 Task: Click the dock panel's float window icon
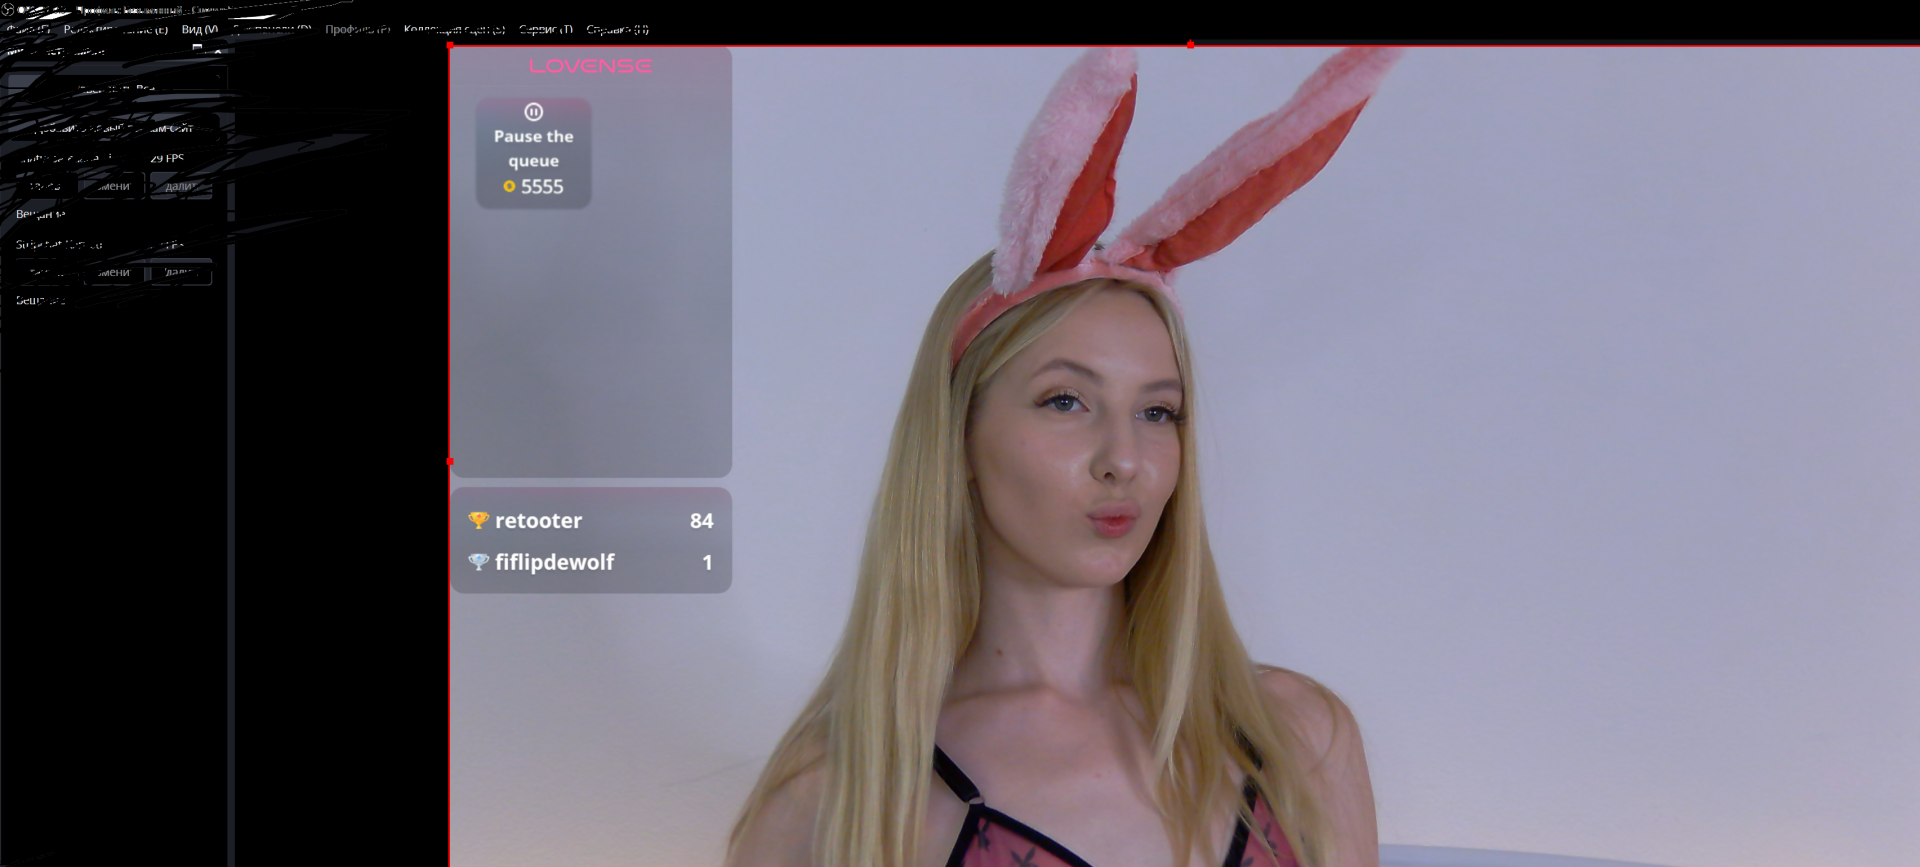[197, 48]
